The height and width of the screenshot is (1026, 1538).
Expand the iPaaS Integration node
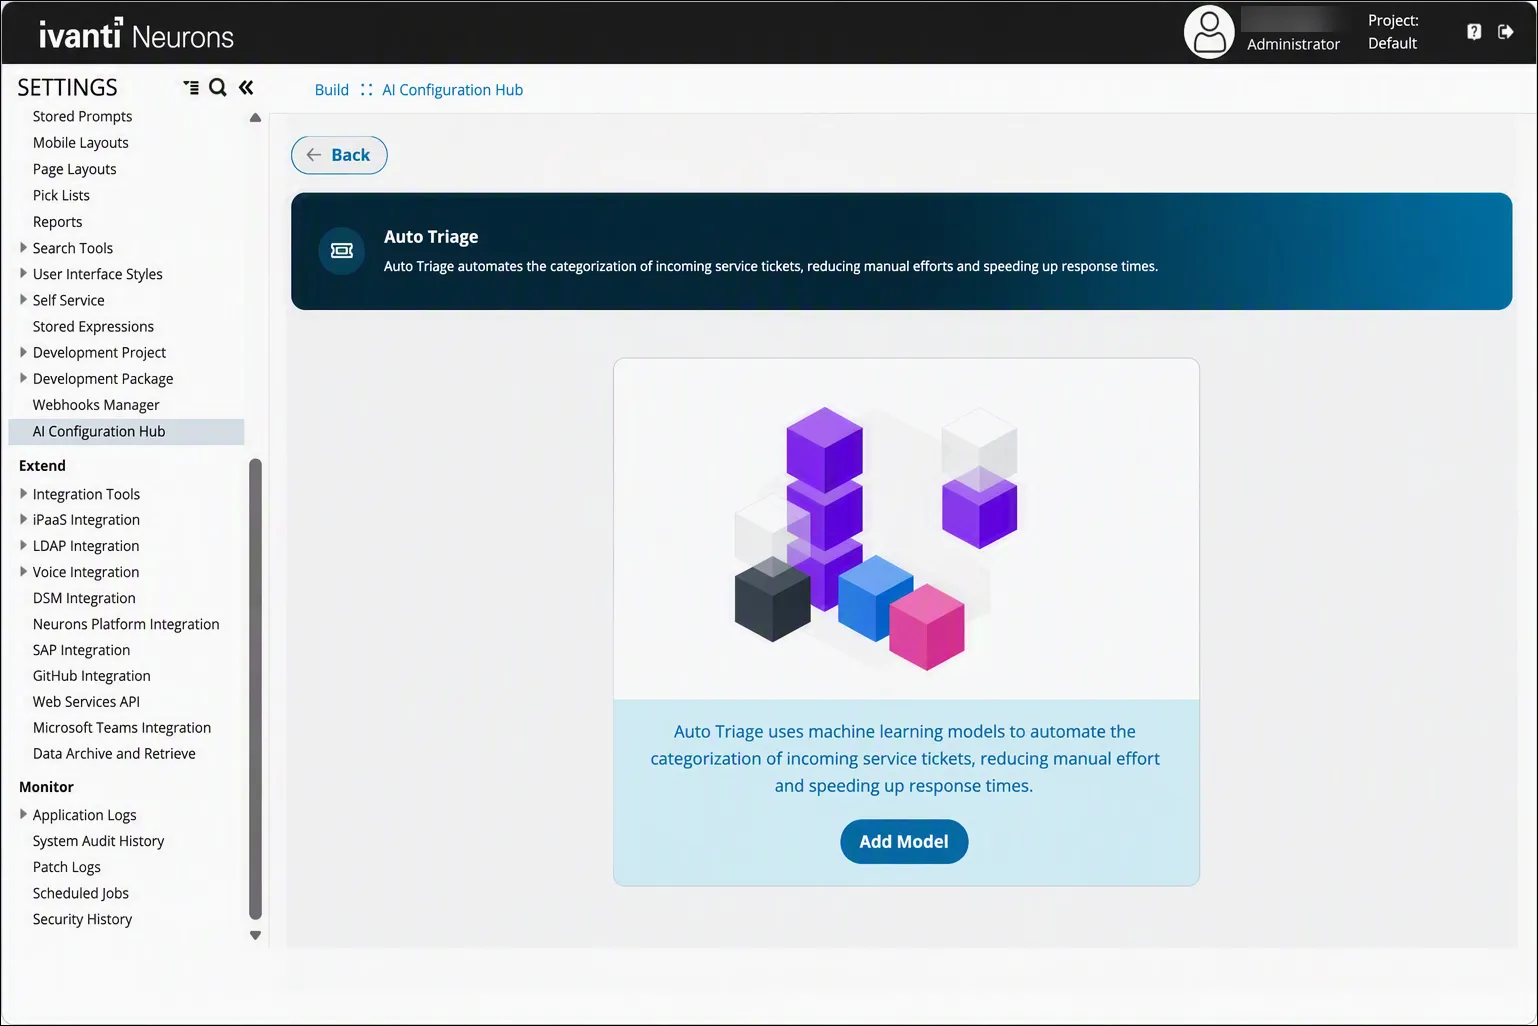(x=23, y=520)
